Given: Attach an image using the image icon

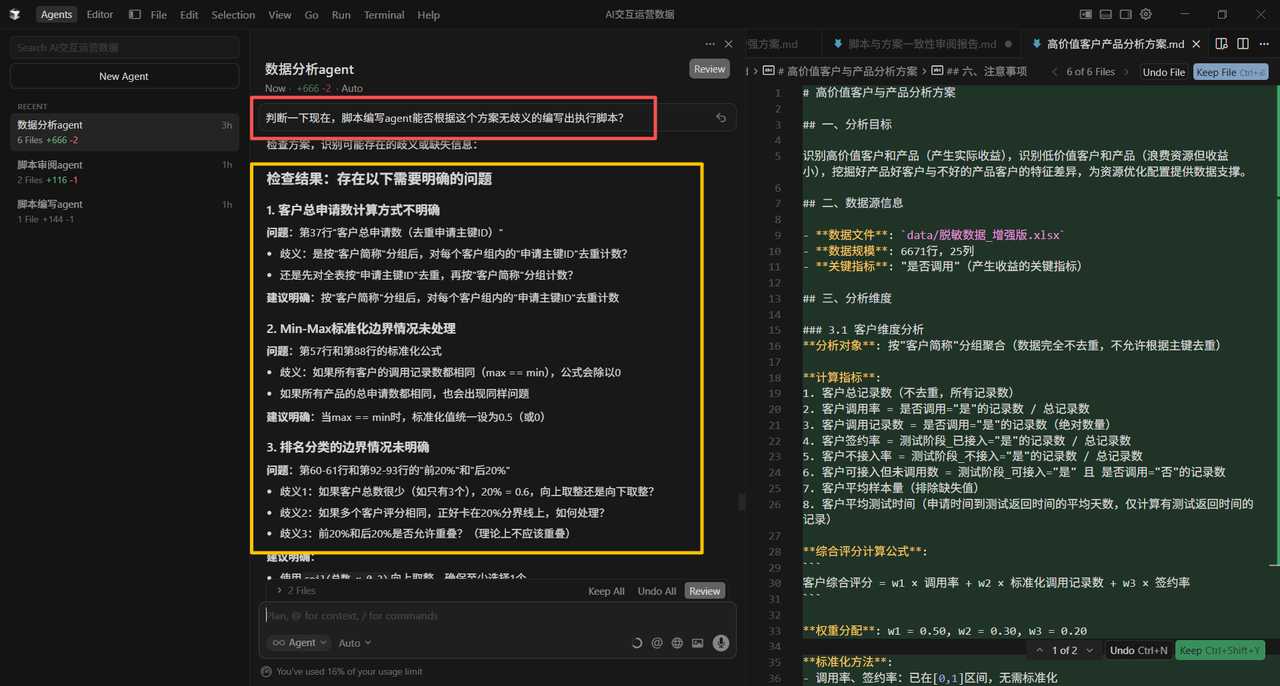Looking at the screenshot, I should [699, 643].
